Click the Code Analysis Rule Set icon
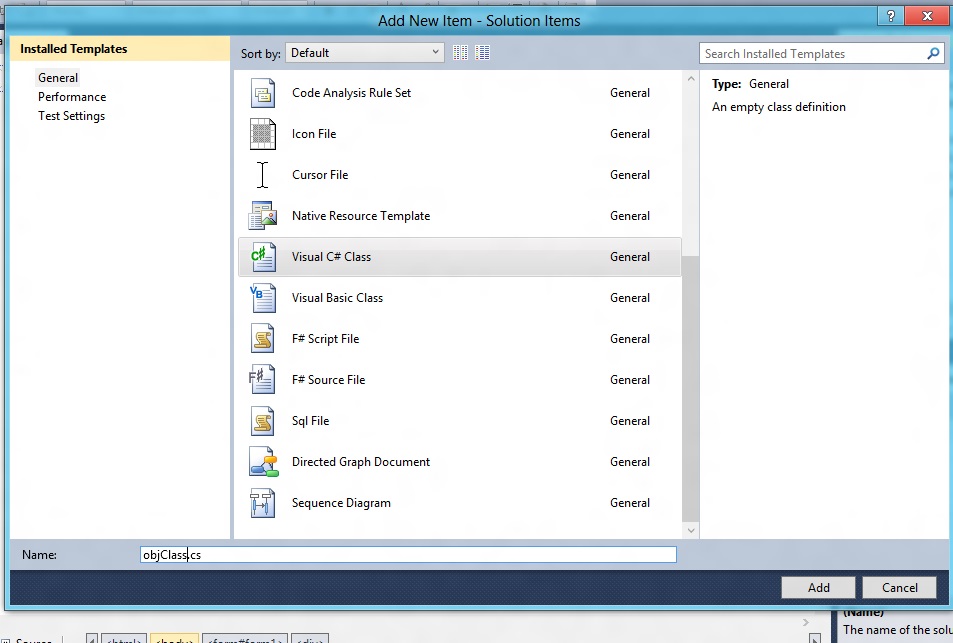This screenshot has width=953, height=643. (262, 93)
